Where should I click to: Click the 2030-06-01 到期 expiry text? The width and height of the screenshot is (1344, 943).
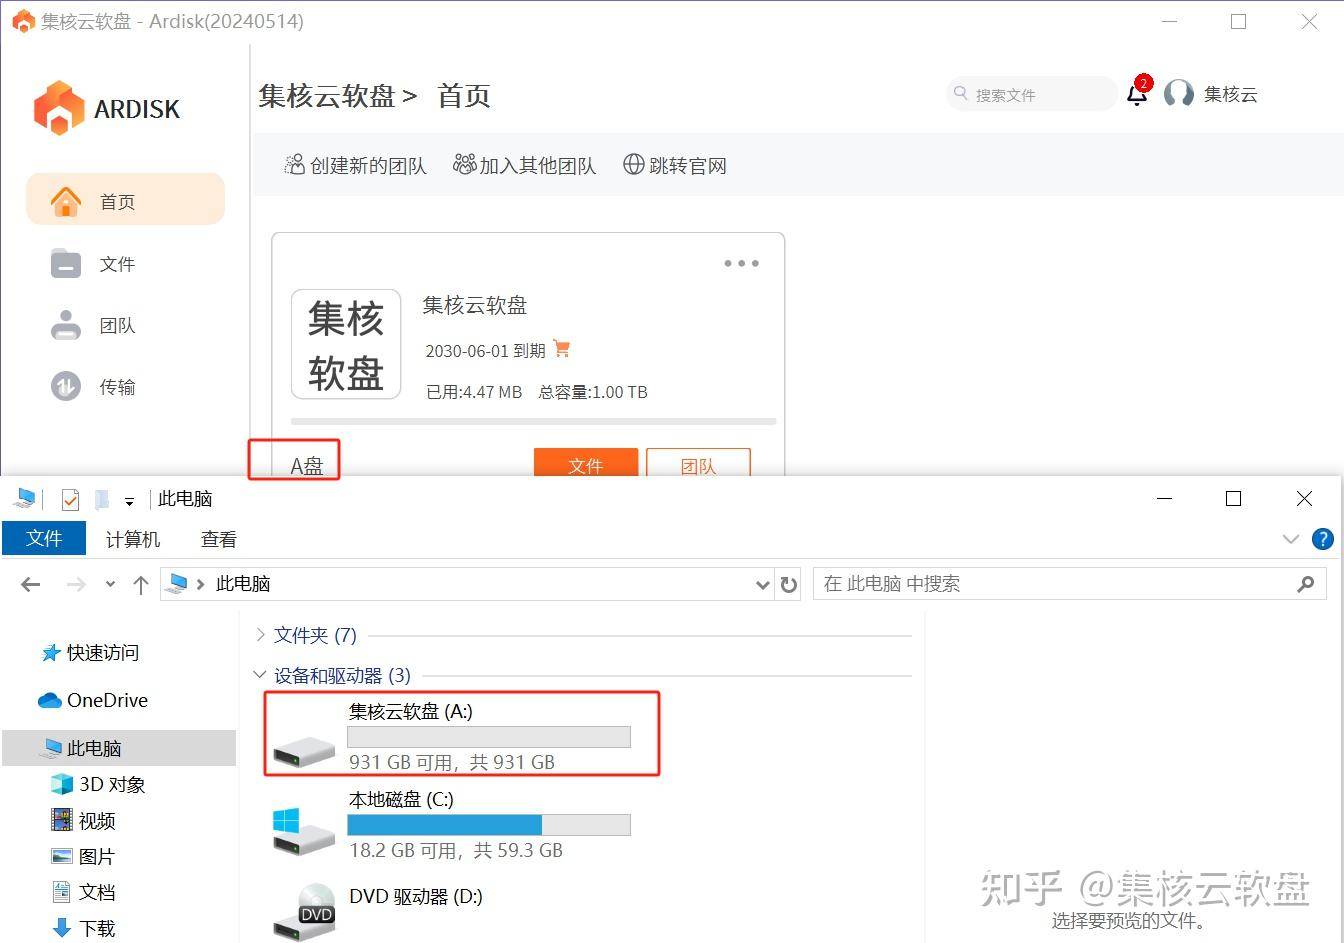pos(485,350)
